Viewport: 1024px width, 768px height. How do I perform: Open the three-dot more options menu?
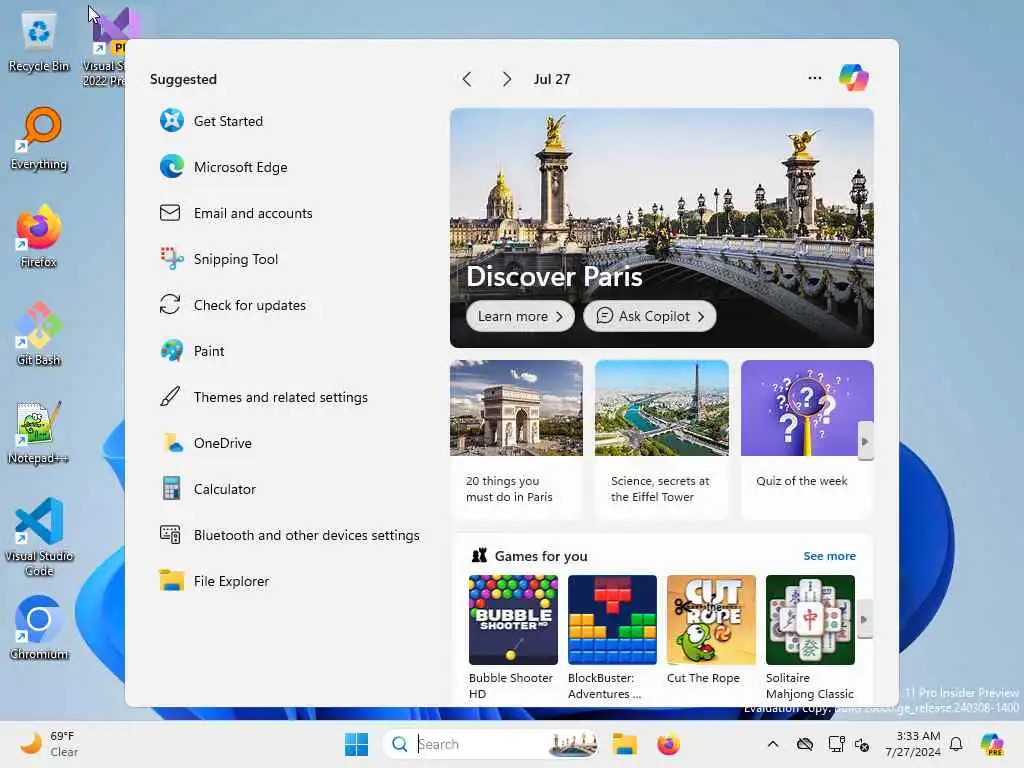[x=814, y=78]
